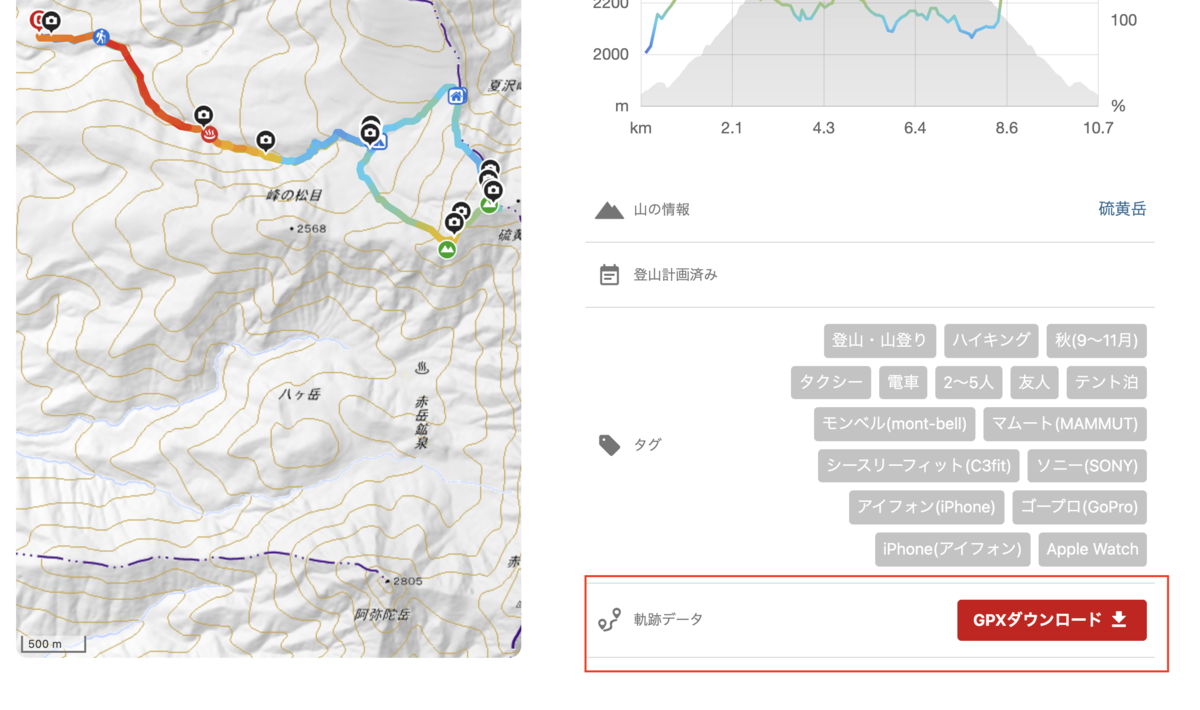Image resolution: width=1200 pixels, height=710 pixels.
Task: Click the ゴープロ(GoPro) tag
Action: (1079, 507)
